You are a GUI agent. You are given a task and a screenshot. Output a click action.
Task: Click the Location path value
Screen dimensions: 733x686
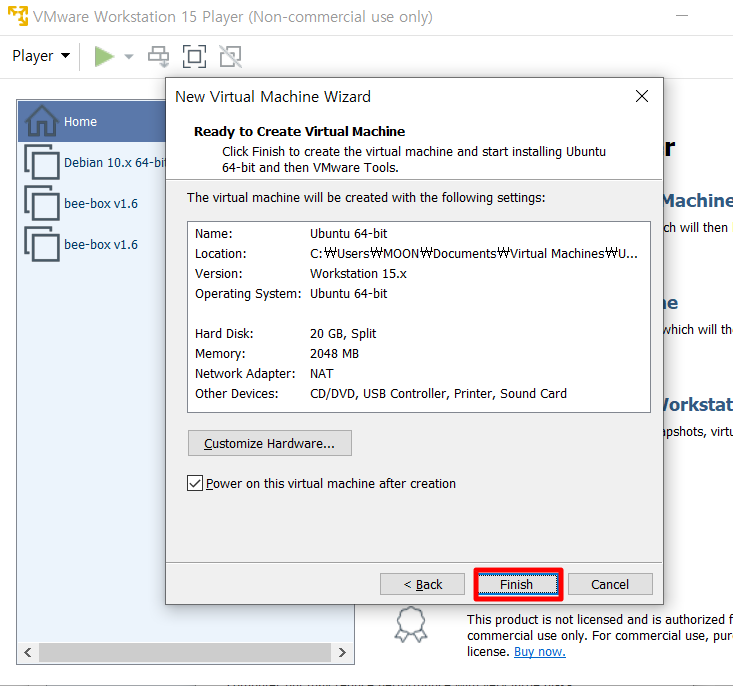tap(474, 253)
